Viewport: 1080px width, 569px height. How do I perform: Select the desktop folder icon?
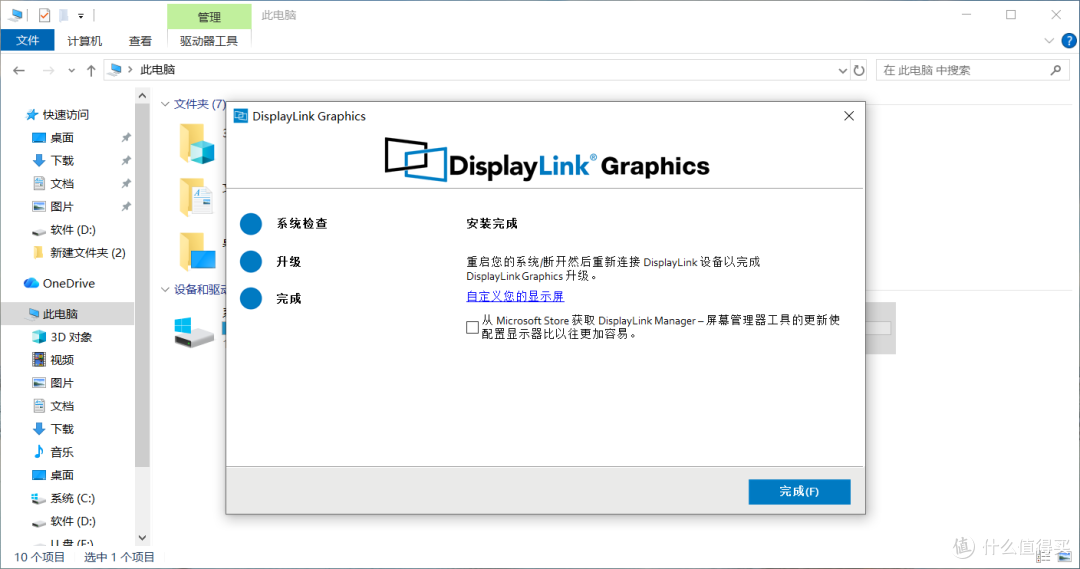pos(197,251)
